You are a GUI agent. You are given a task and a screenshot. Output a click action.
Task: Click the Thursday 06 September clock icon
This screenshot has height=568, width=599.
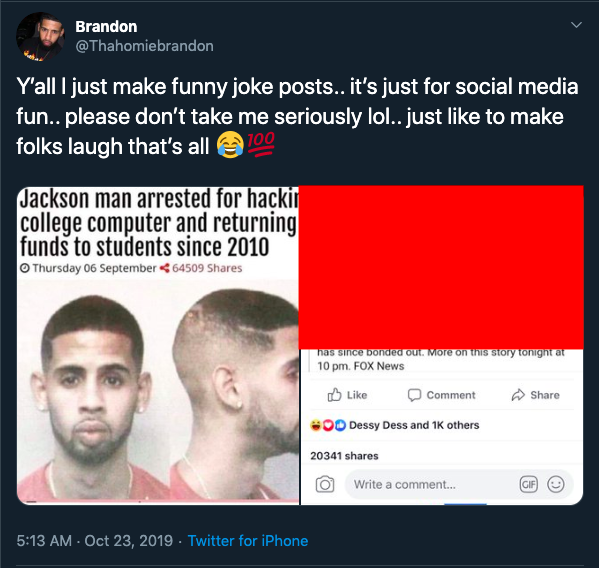click(x=25, y=268)
